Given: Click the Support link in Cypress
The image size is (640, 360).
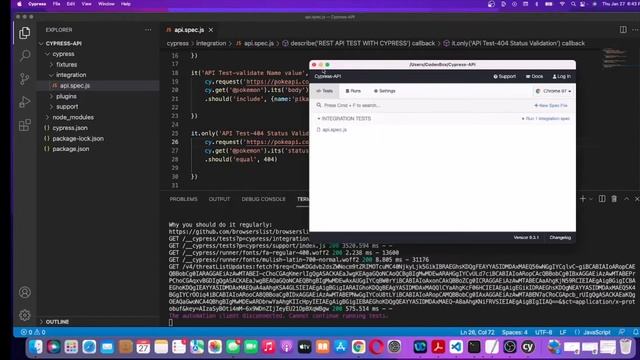Looking at the screenshot, I should coord(504,76).
